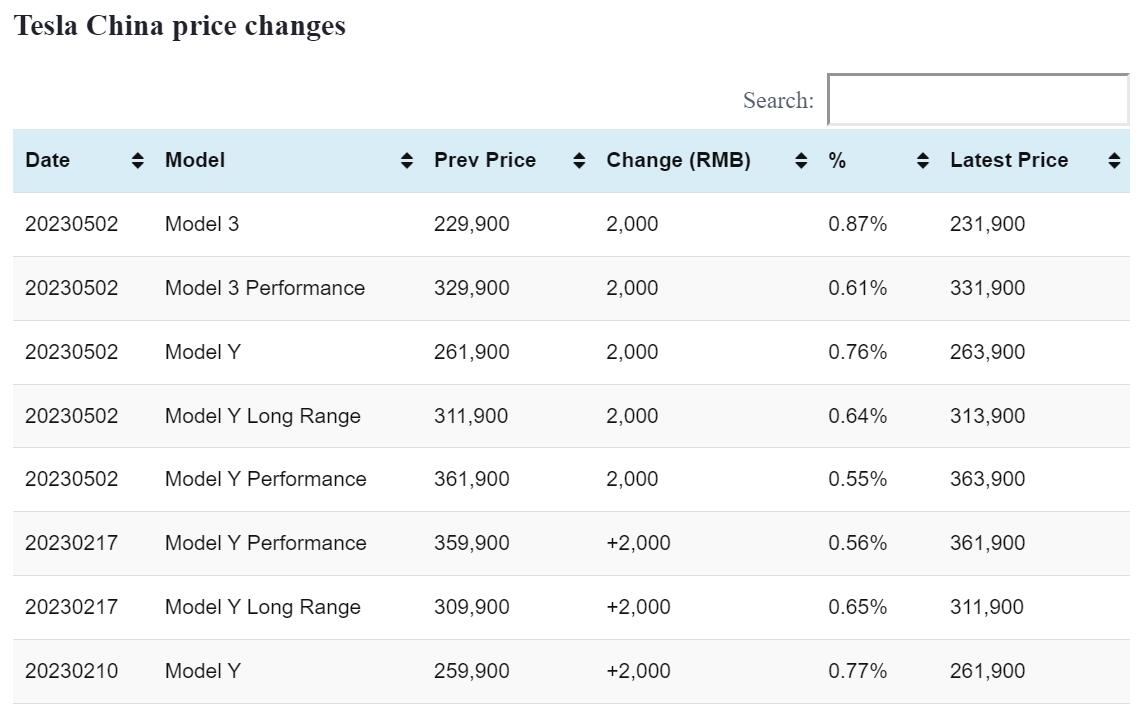Sort by Prev Price using its arrow icon
The height and width of the screenshot is (705, 1141).
pyautogui.click(x=578, y=160)
